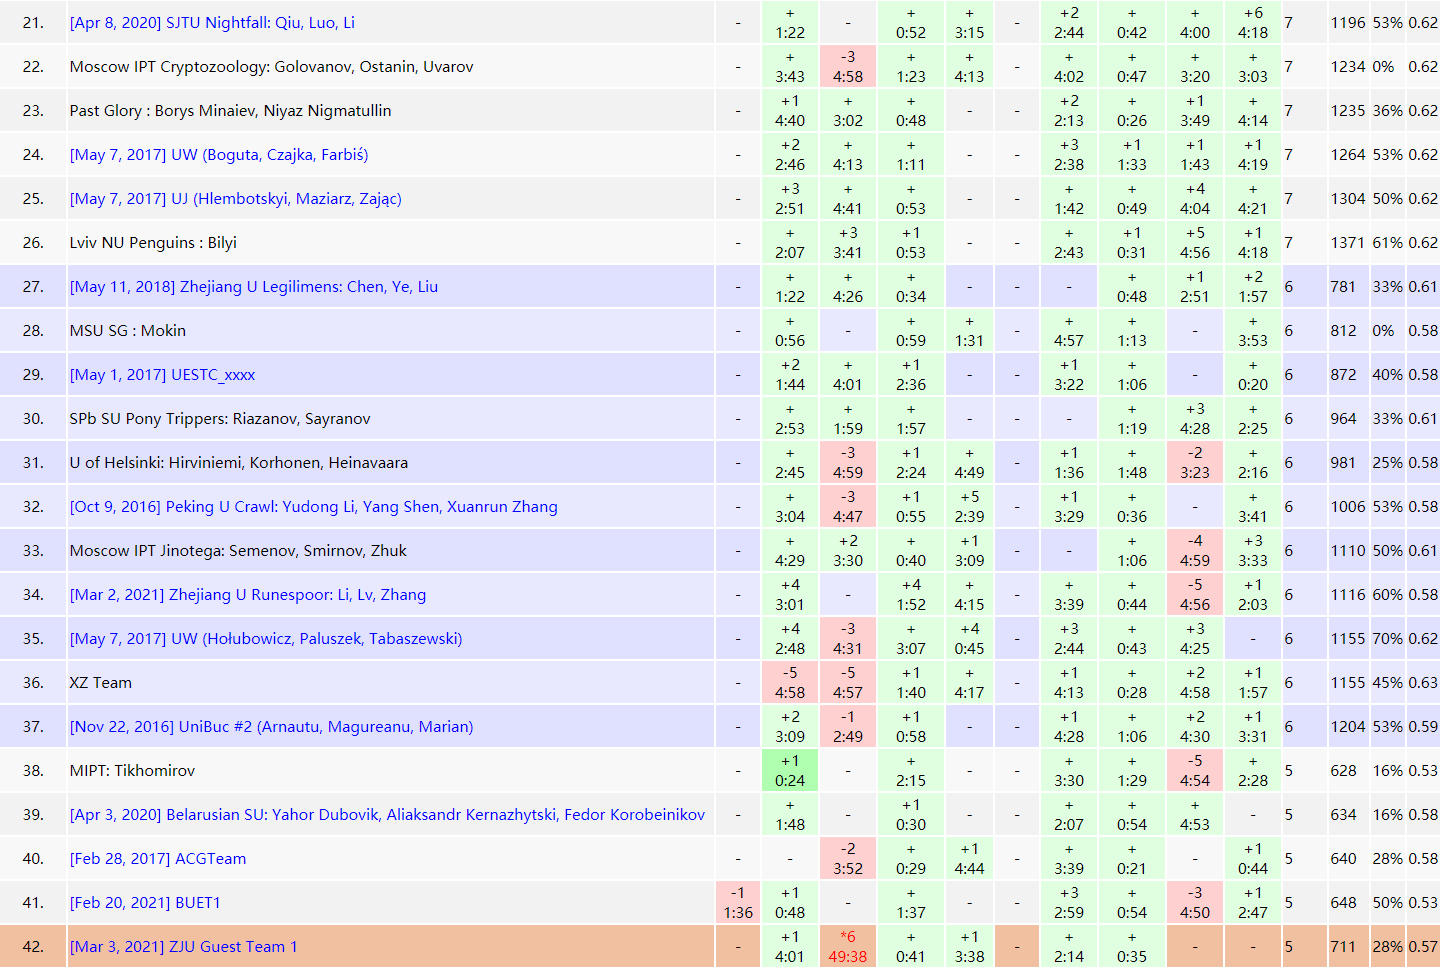Open Zhejiang U Legilimens contest link

pyautogui.click(x=254, y=287)
